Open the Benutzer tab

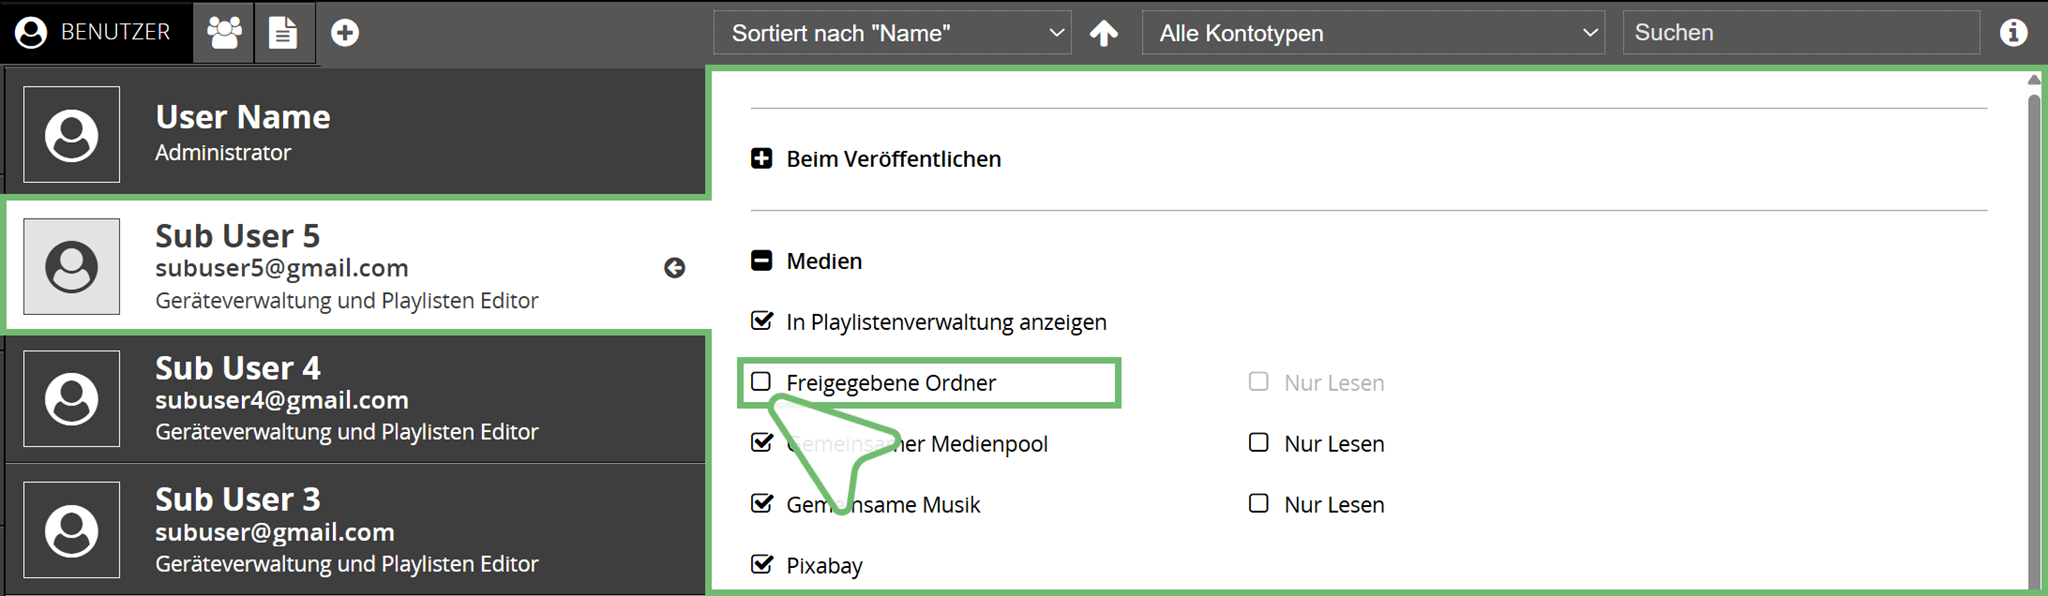pyautogui.click(x=96, y=33)
